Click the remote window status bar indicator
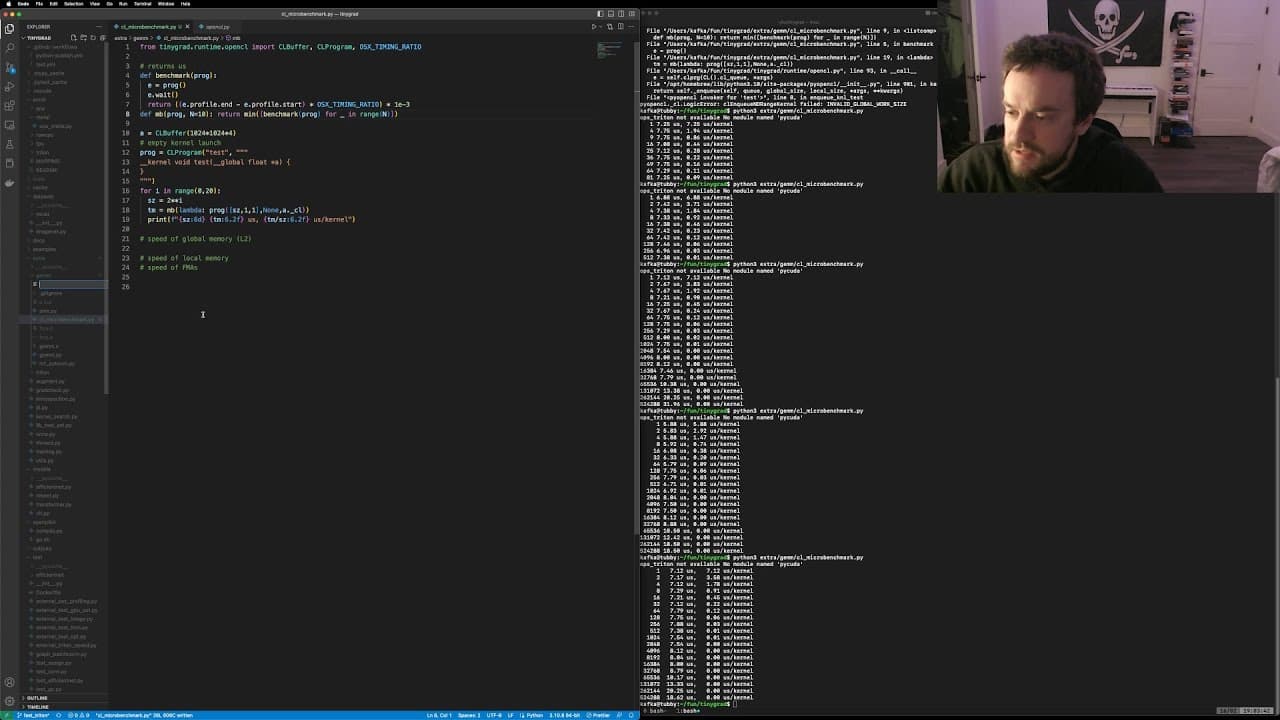 click(x=6, y=715)
